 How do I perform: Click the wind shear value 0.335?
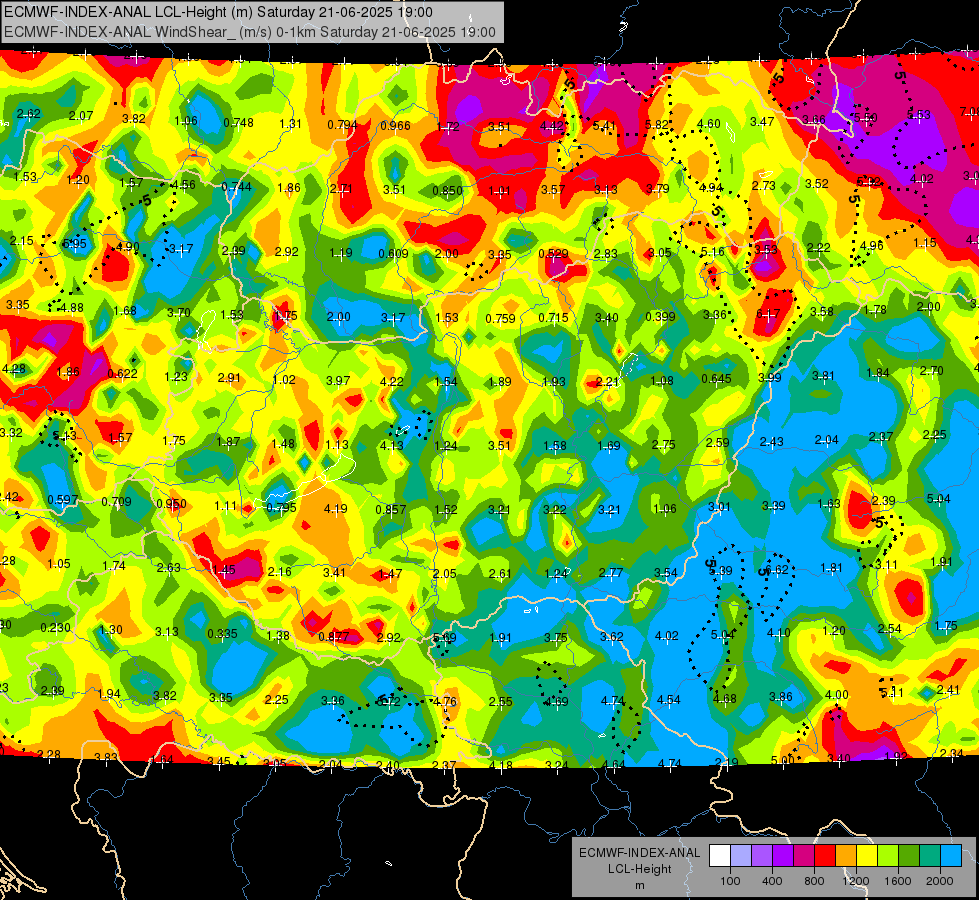[x=222, y=633]
